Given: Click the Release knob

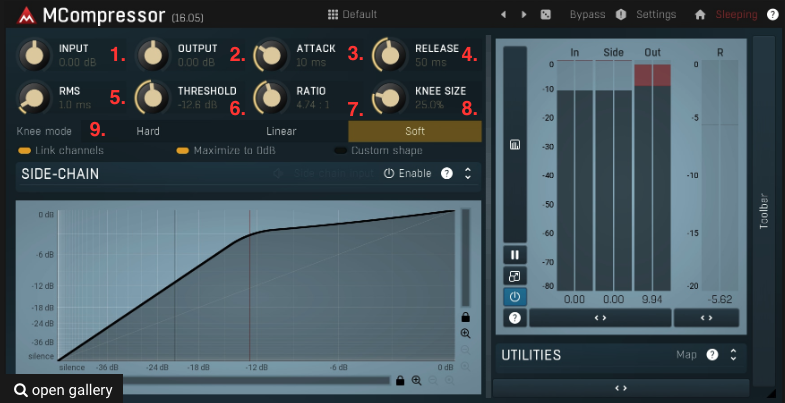Looking at the screenshot, I should coord(390,56).
